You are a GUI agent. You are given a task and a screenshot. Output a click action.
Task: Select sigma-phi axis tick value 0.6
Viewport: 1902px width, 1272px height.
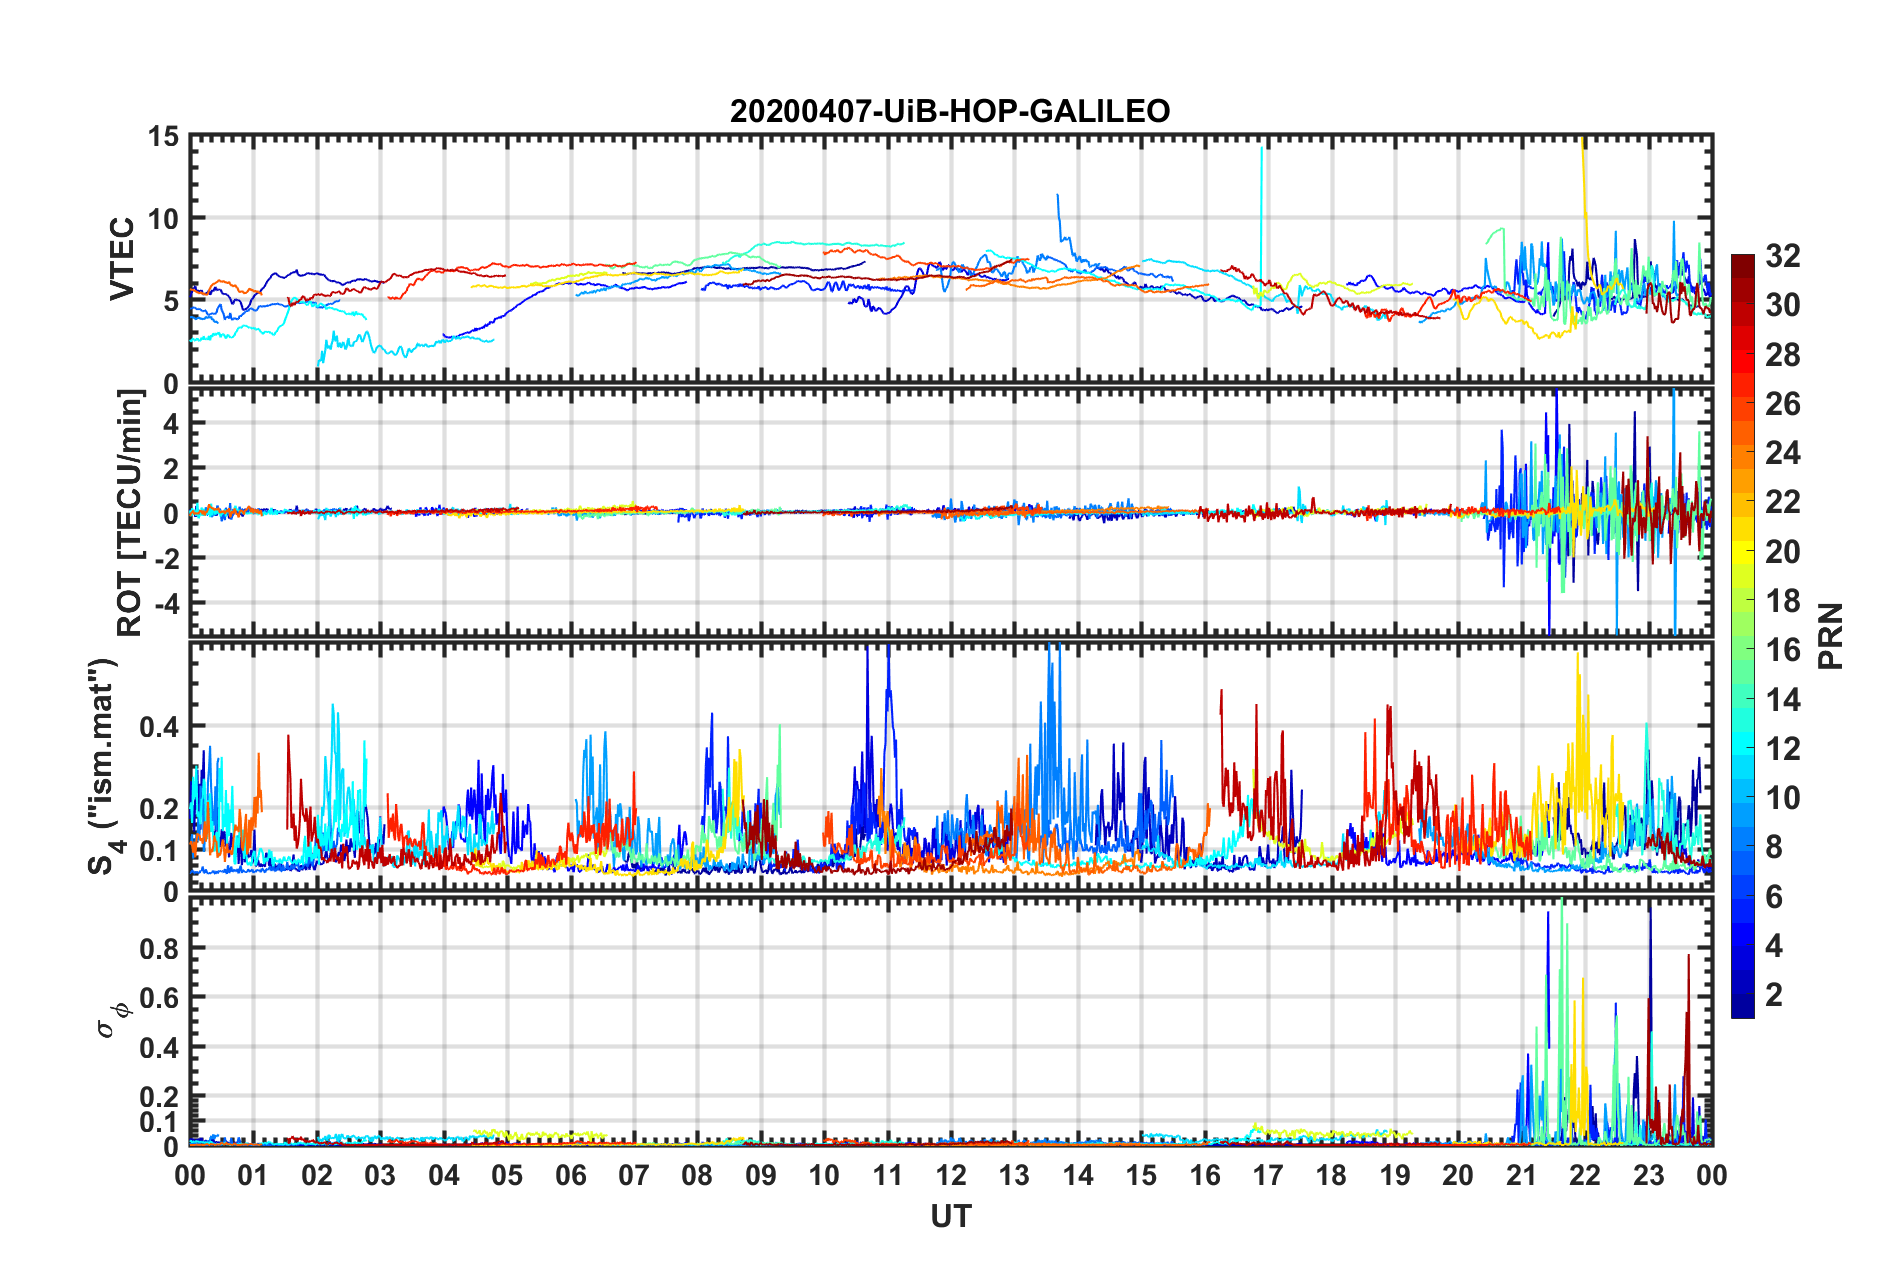[x=159, y=998]
